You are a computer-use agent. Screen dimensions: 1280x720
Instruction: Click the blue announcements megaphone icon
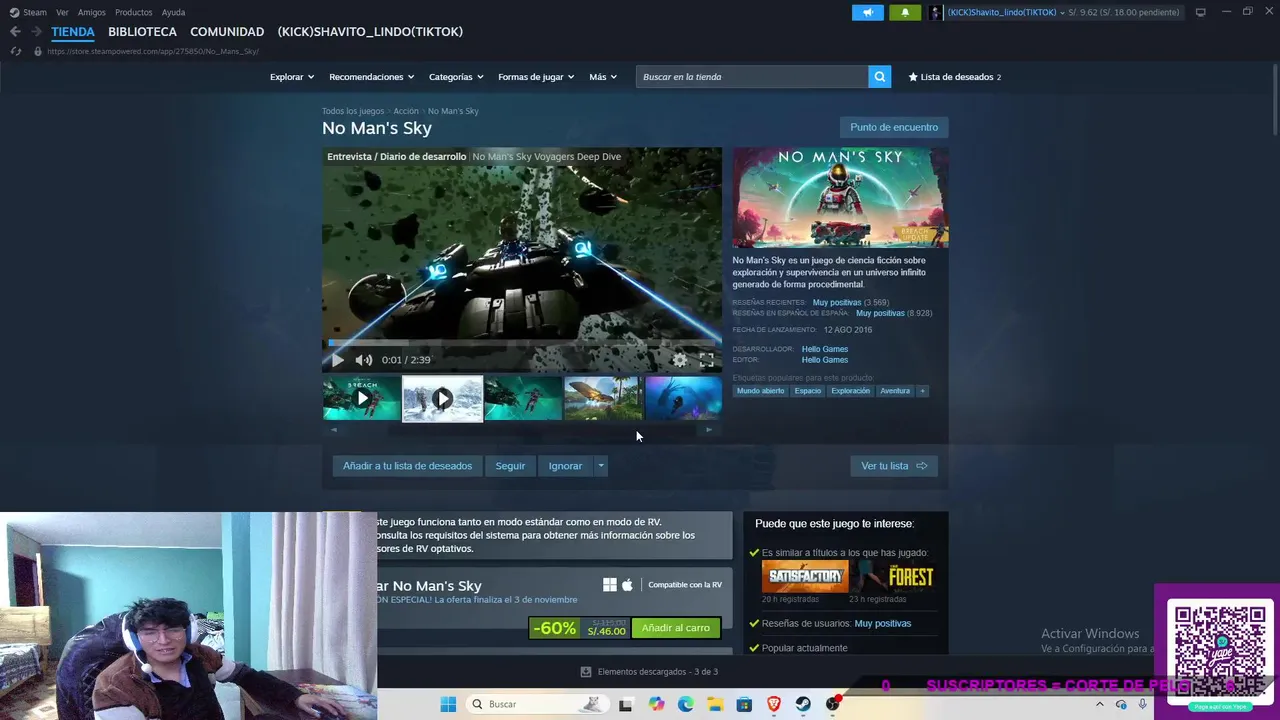click(868, 12)
